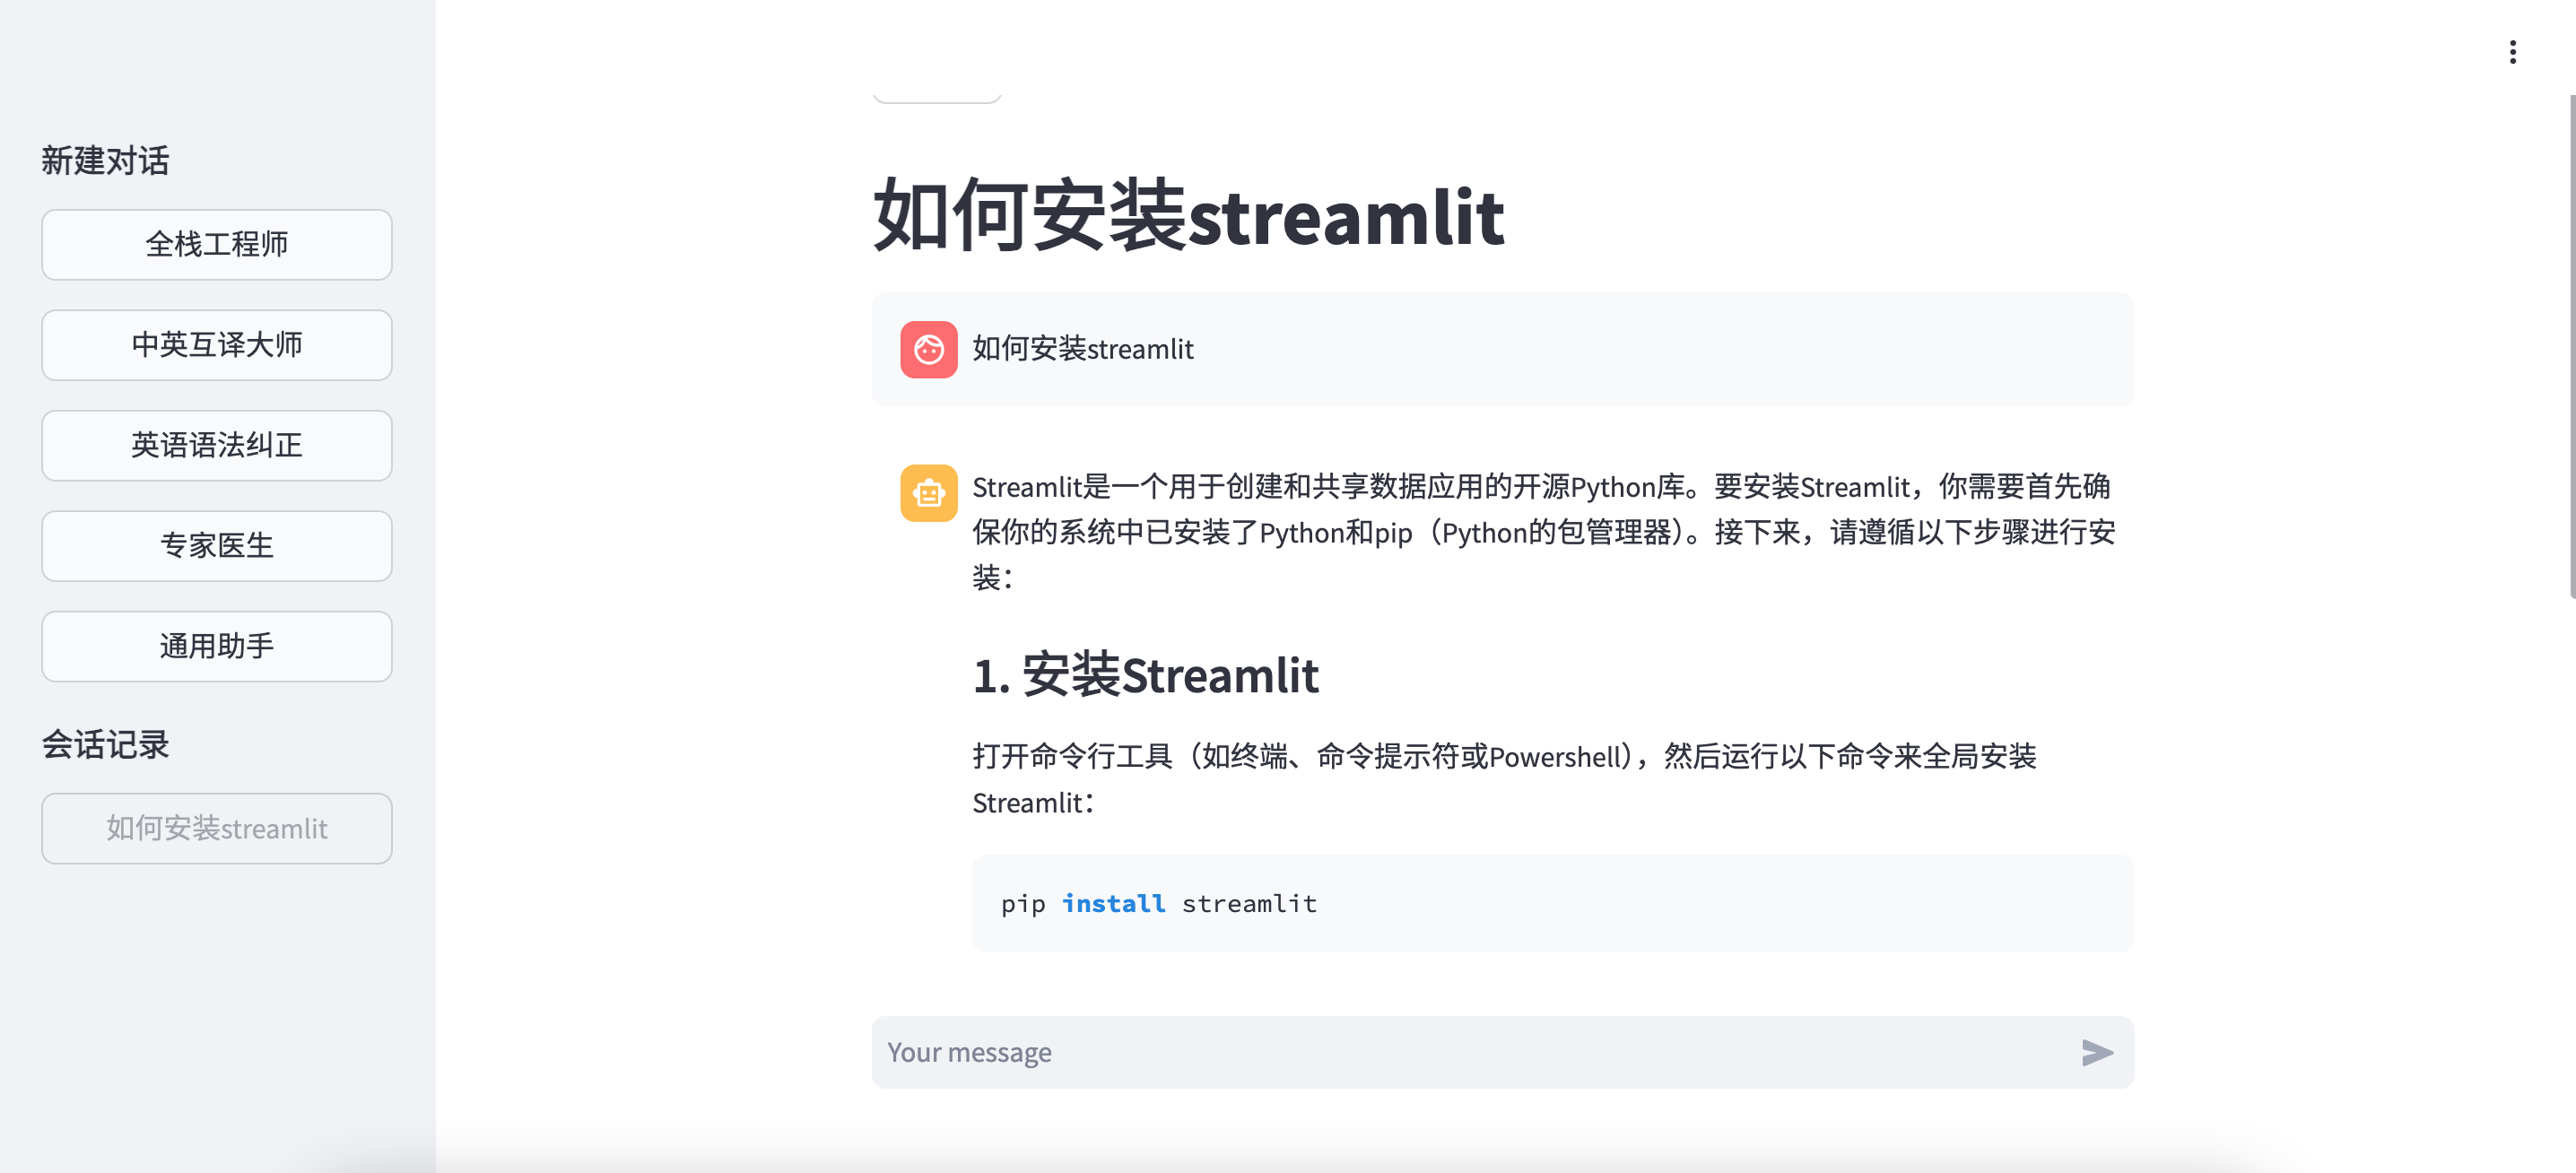The height and width of the screenshot is (1173, 2576).
Task: Click the blue install keyword in code
Action: click(1113, 903)
